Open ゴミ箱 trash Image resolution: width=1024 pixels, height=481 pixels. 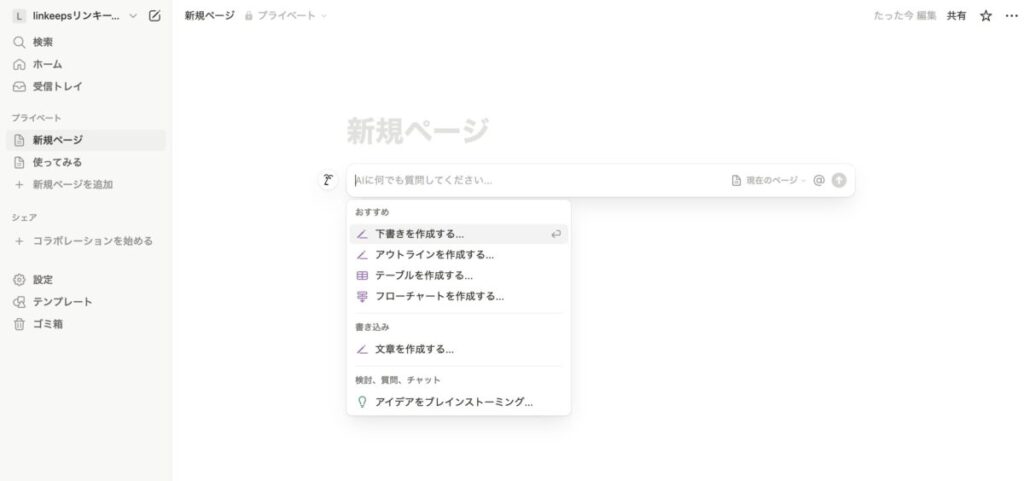[86, 324]
